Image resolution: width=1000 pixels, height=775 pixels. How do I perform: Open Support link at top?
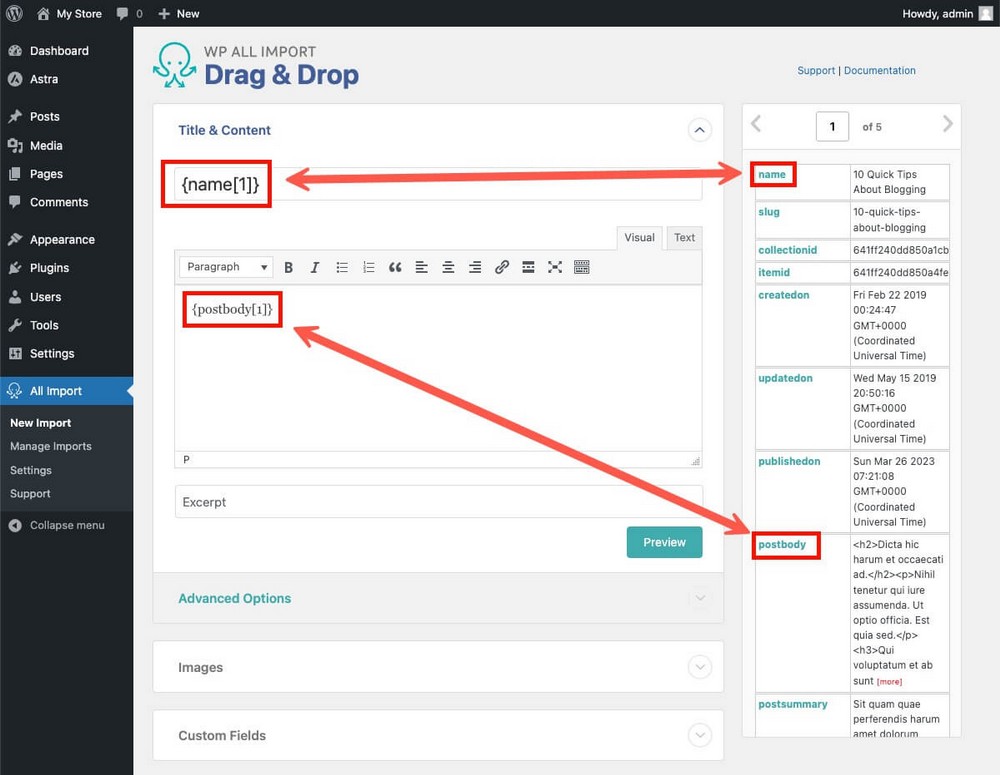click(816, 70)
